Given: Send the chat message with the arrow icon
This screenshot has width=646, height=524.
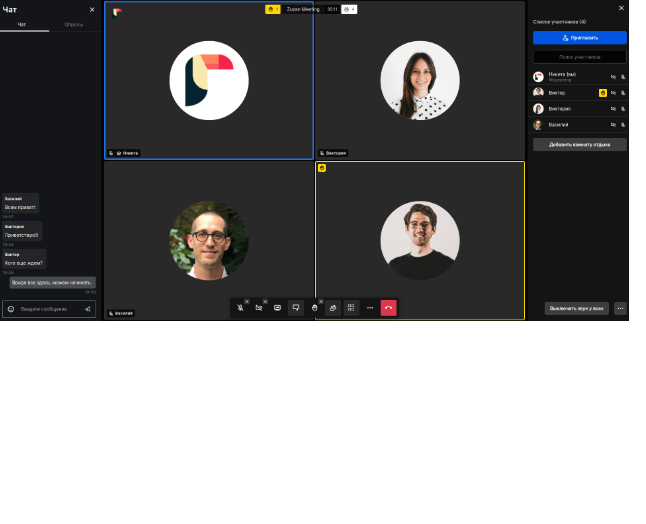Looking at the screenshot, I should [x=88, y=309].
